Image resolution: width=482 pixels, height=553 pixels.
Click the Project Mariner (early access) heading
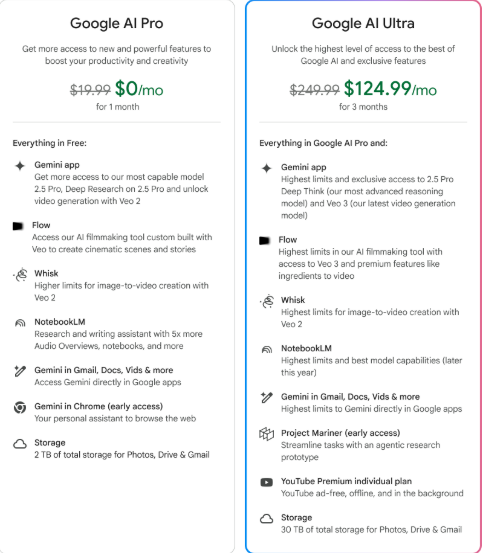pos(341,433)
